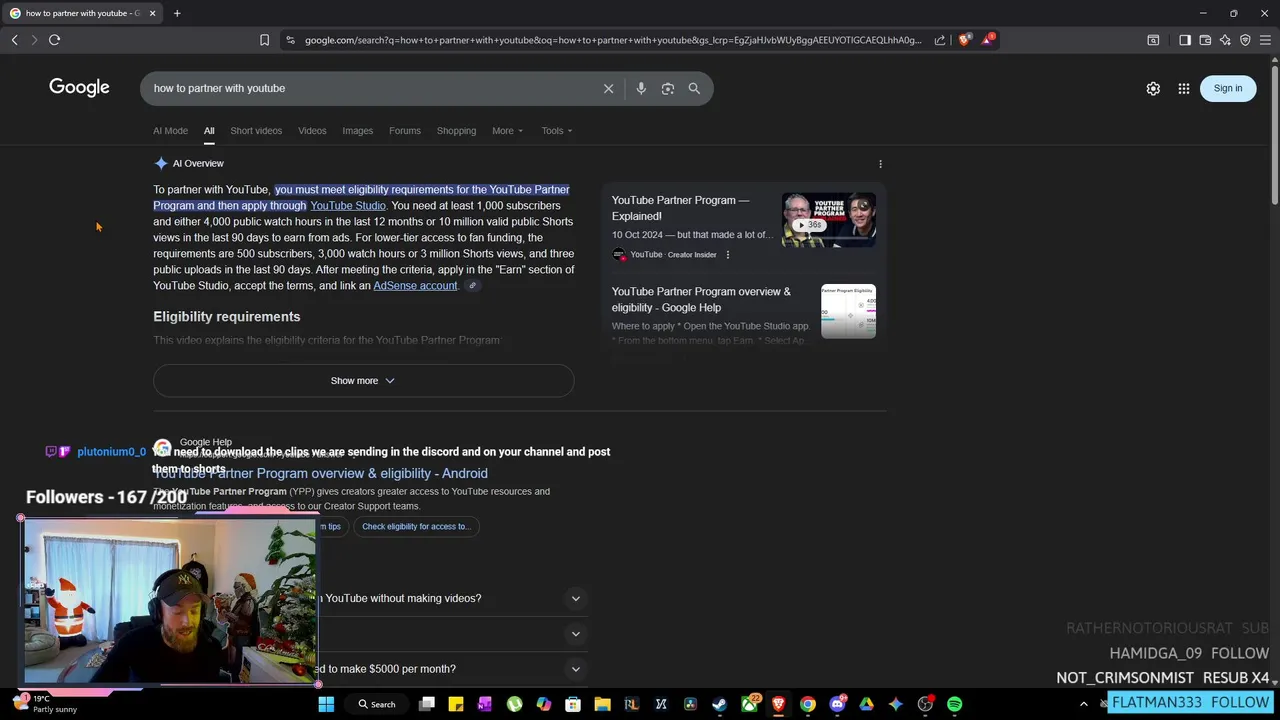Click 'Check eligibility for access to...' chip

pos(415,526)
